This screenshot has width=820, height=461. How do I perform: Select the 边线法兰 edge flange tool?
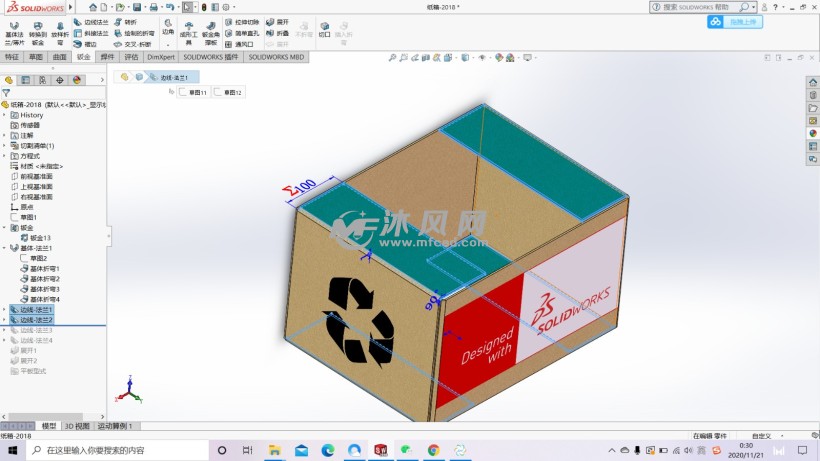point(91,22)
